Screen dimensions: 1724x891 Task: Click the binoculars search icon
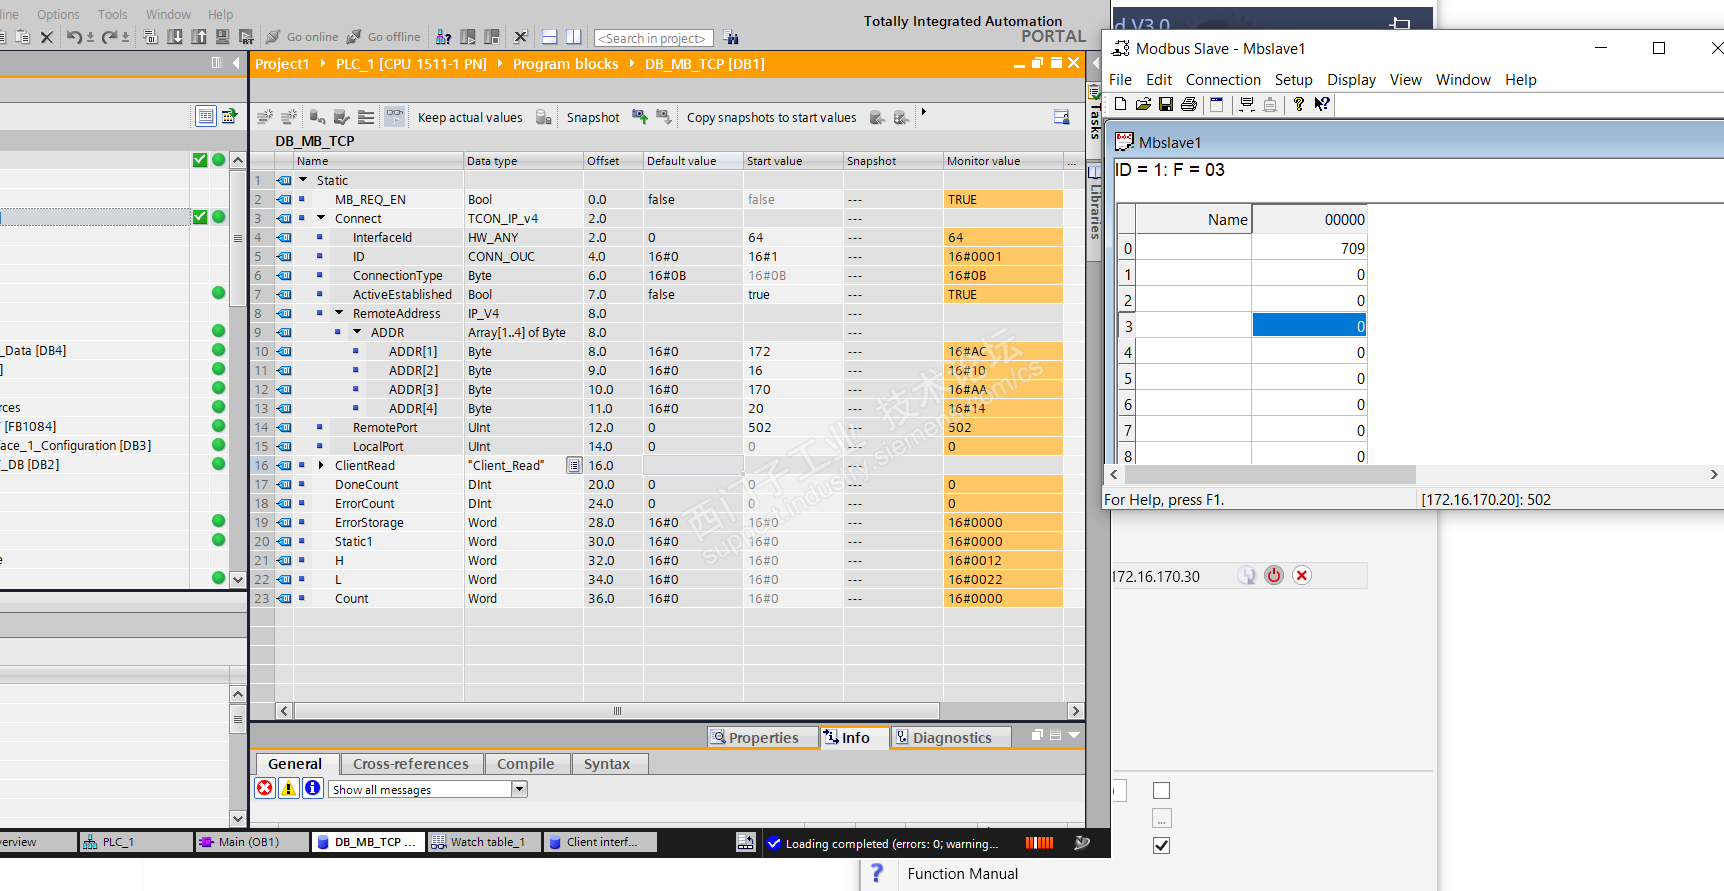click(731, 37)
